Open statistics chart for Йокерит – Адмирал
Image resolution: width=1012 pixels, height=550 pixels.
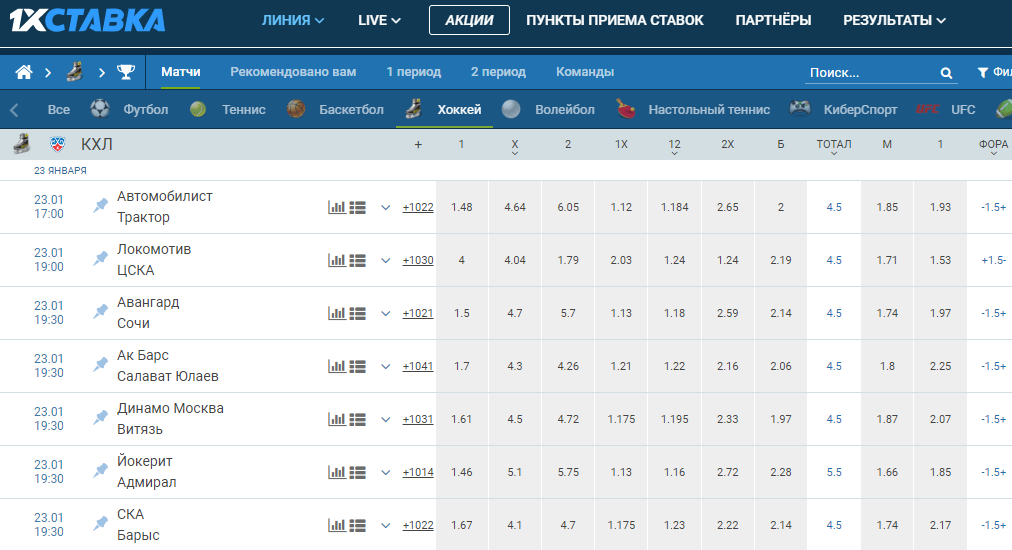click(x=336, y=472)
